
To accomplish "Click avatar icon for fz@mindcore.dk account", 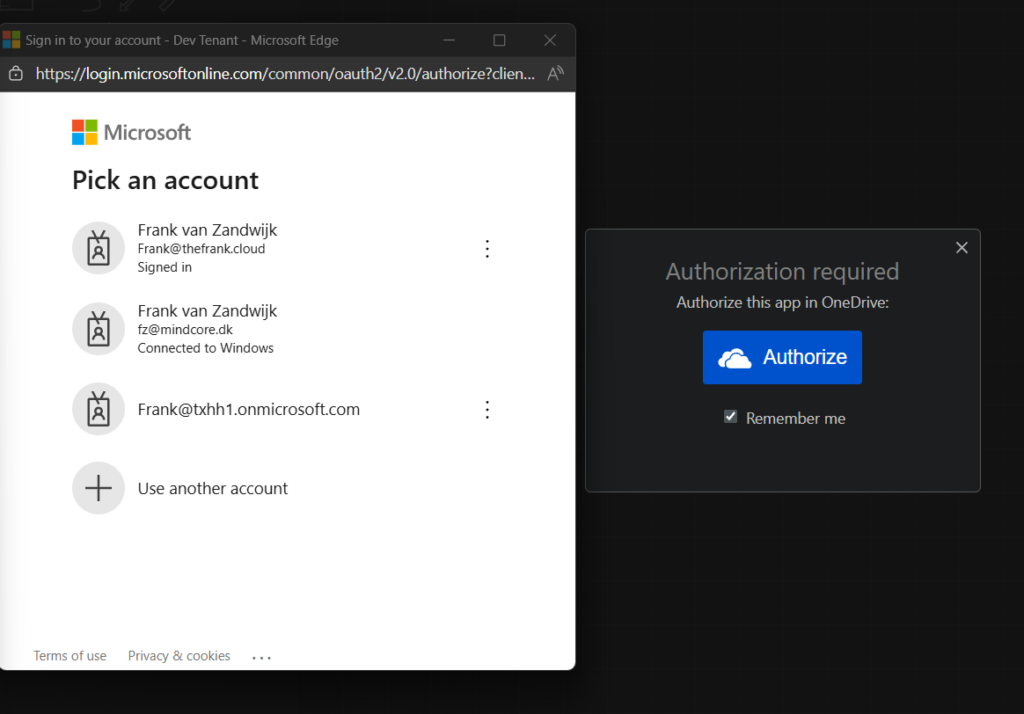I will point(98,329).
